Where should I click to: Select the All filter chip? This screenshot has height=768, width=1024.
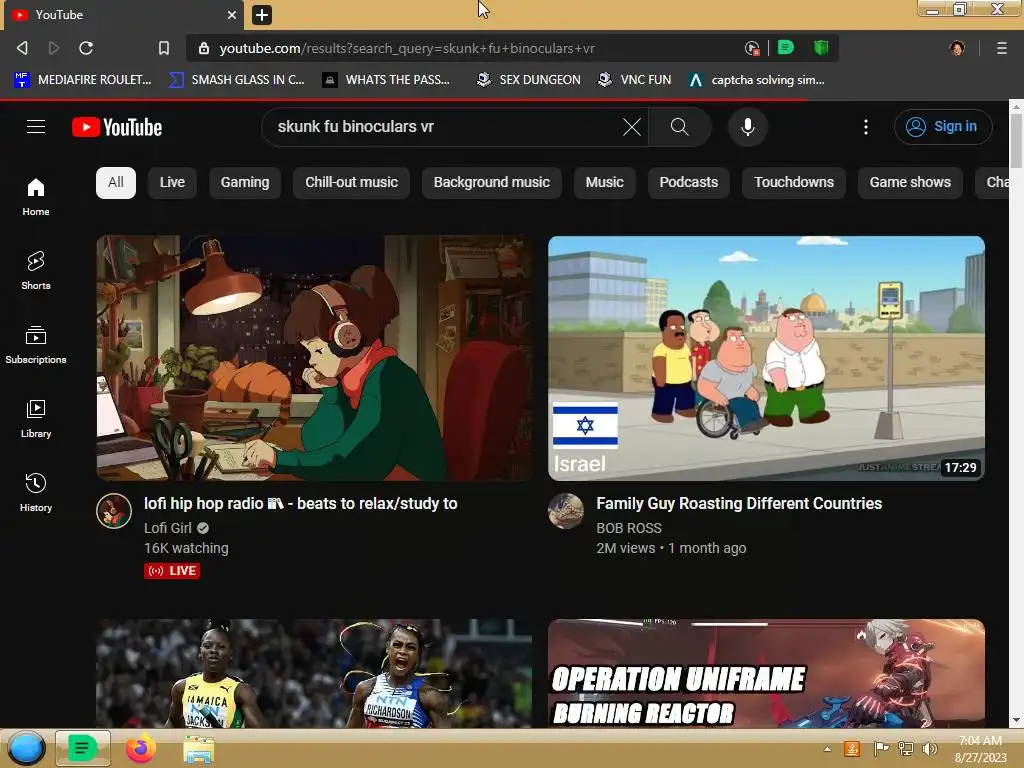pos(116,182)
